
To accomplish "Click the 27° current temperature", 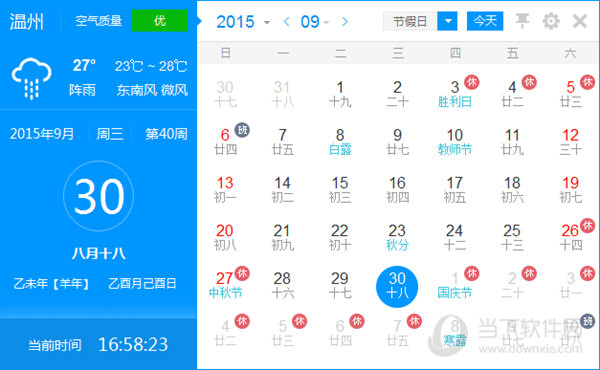I will click(x=84, y=66).
